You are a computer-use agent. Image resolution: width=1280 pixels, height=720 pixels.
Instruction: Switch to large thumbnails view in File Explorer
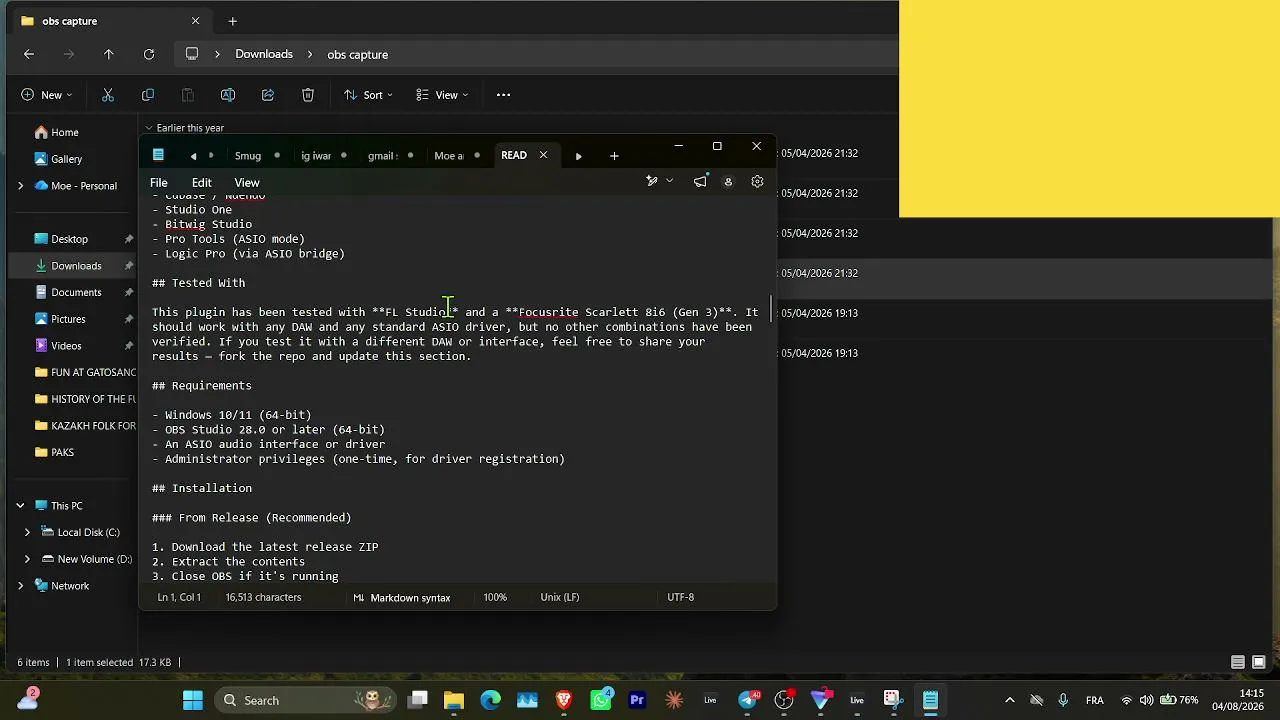1259,662
